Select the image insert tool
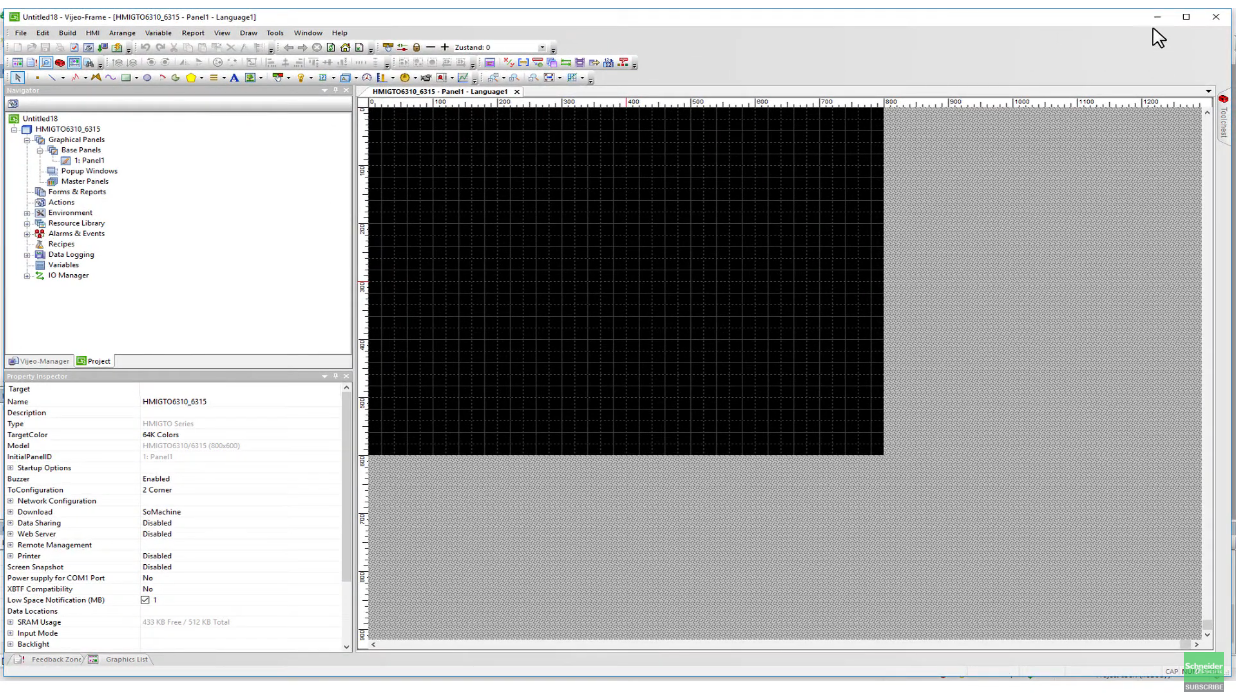 point(250,77)
